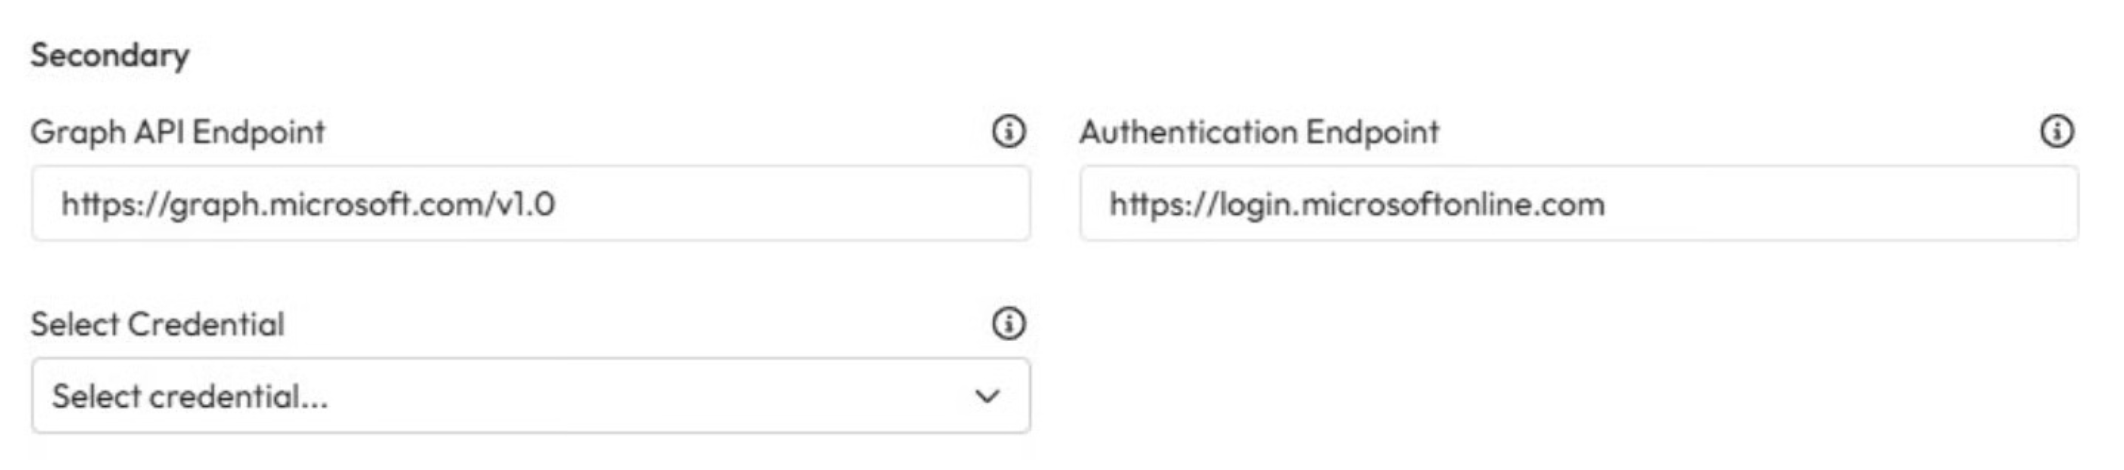2124x470 pixels.
Task: Click the info icon next to Select Credential
Action: coord(1008,323)
